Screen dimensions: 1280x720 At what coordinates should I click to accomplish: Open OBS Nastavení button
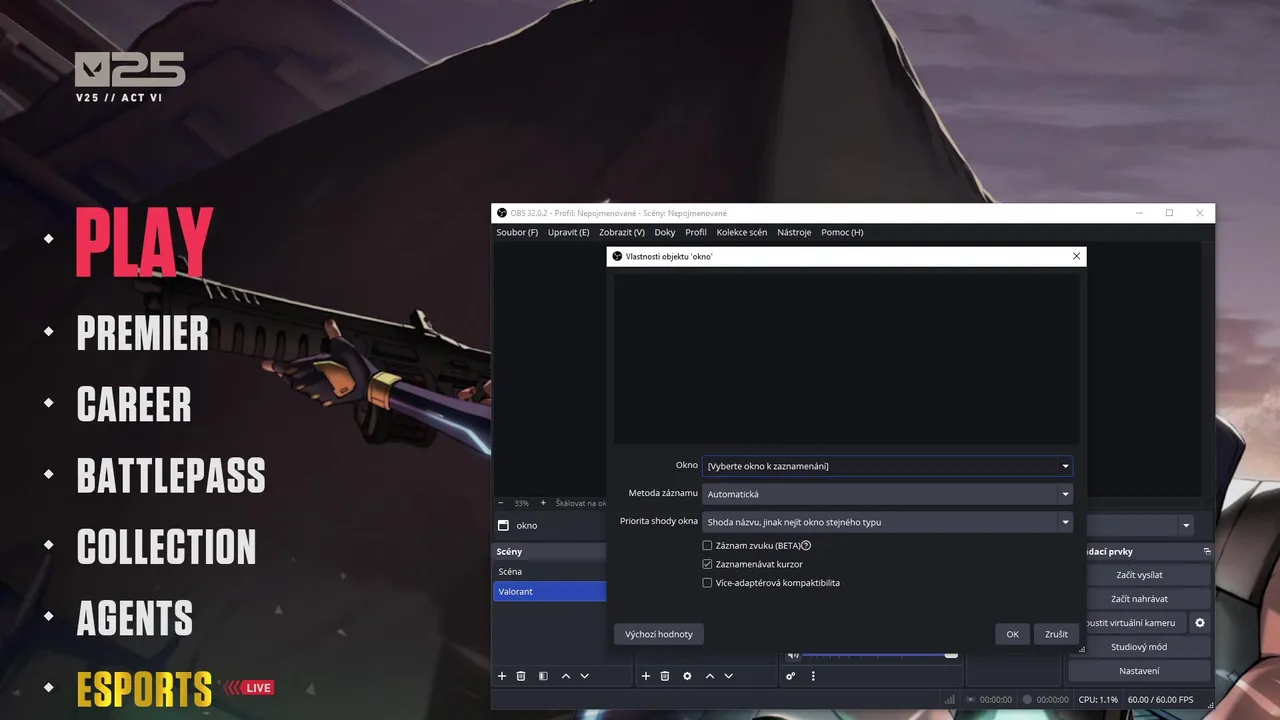pyautogui.click(x=1139, y=671)
